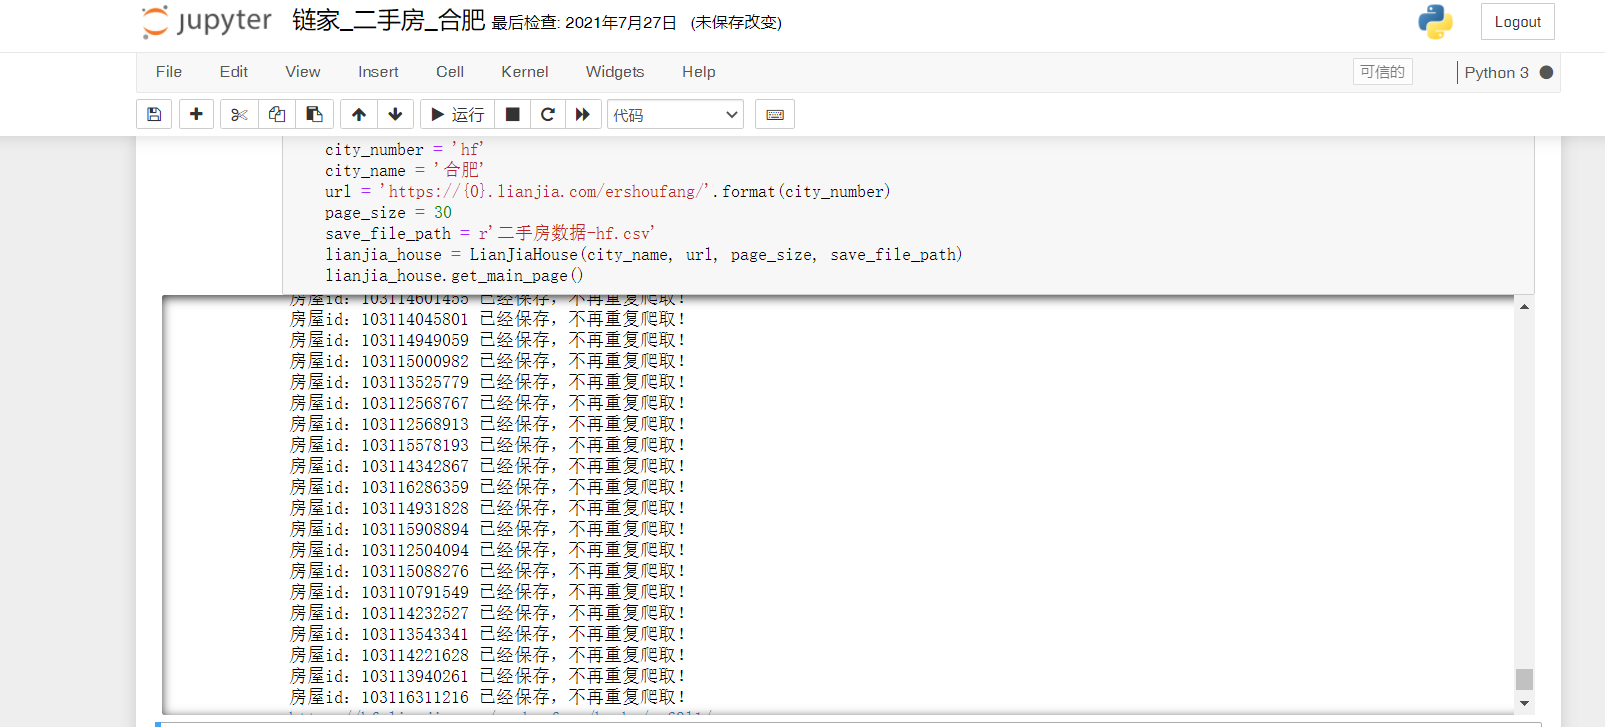Click output row with id 103112568913

coord(488,424)
